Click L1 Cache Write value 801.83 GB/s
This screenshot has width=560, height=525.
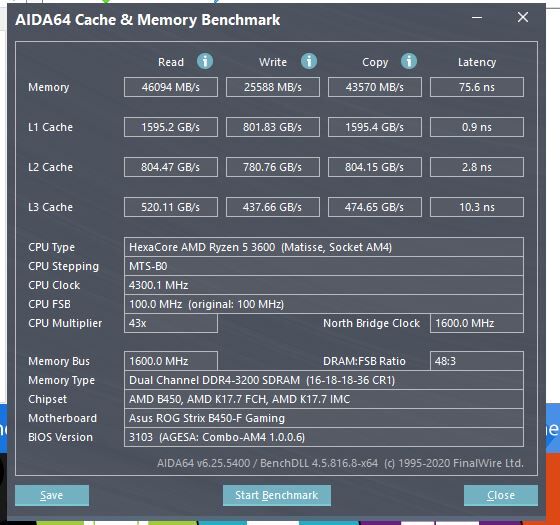[273, 127]
